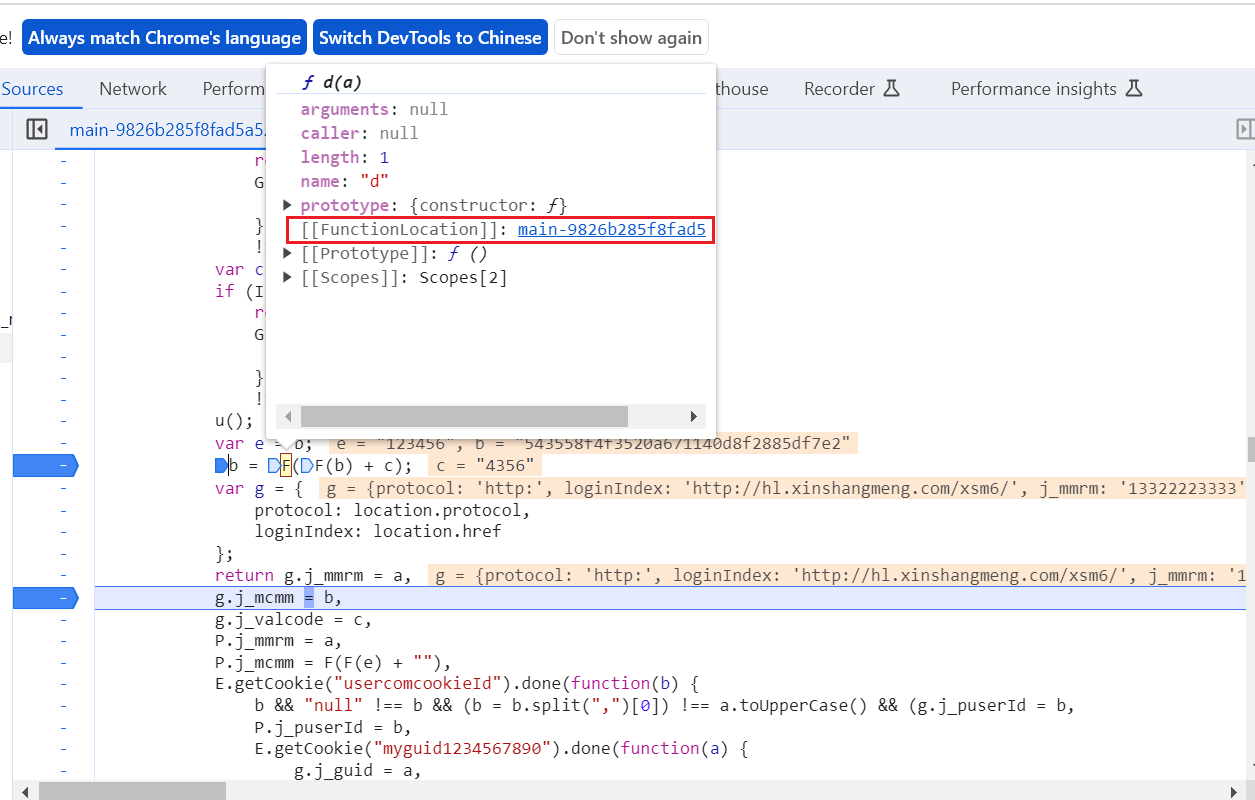Open the partly hidden Performance tab

pyautogui.click(x=233, y=89)
